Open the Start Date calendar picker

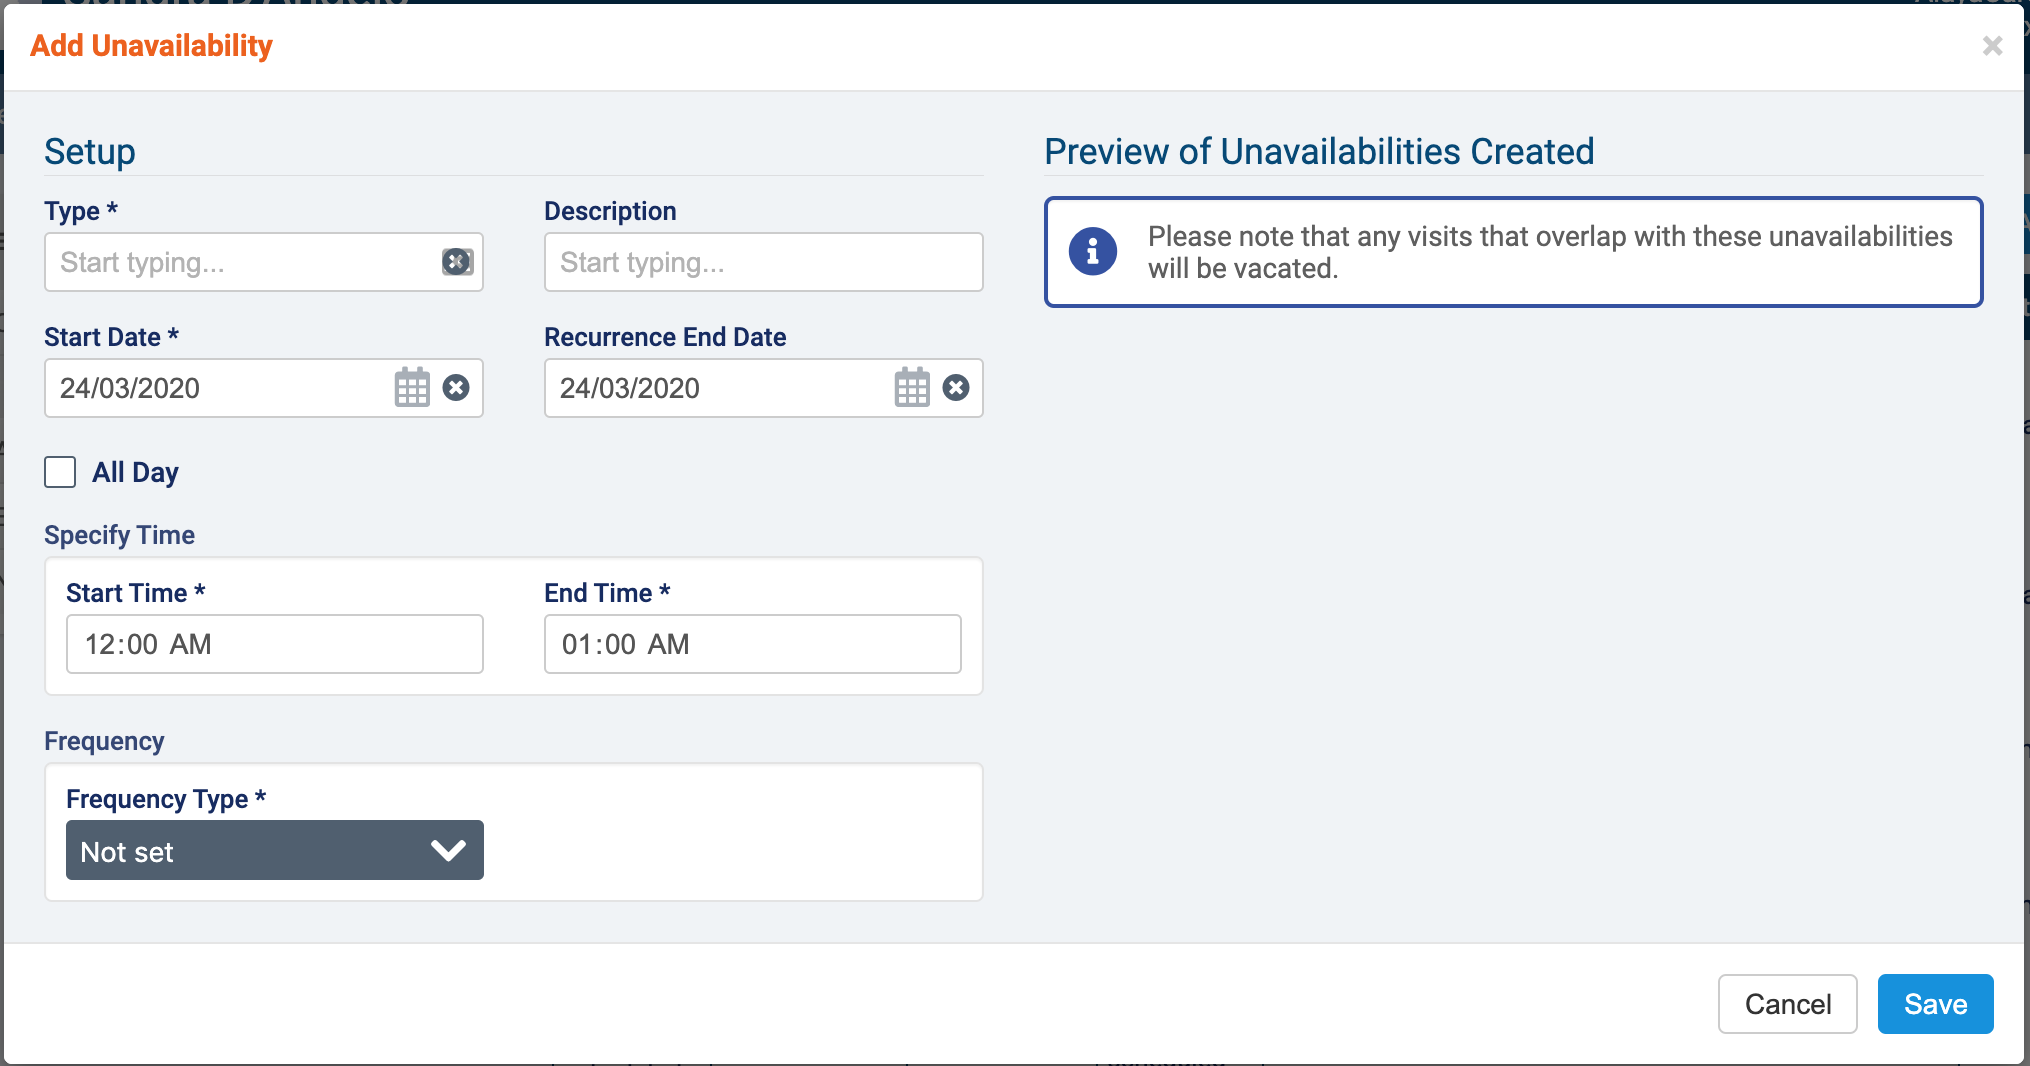[x=411, y=388]
